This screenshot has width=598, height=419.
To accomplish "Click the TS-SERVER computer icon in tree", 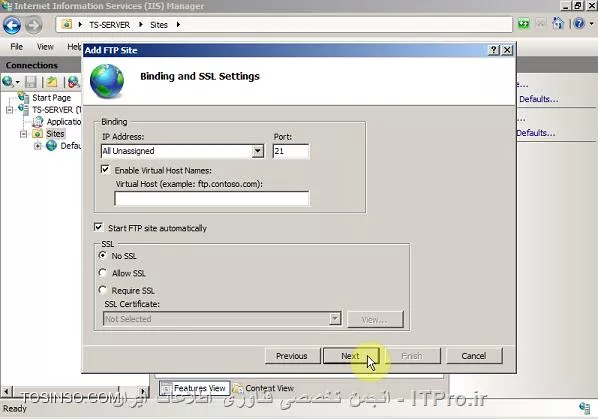I will coord(24,109).
